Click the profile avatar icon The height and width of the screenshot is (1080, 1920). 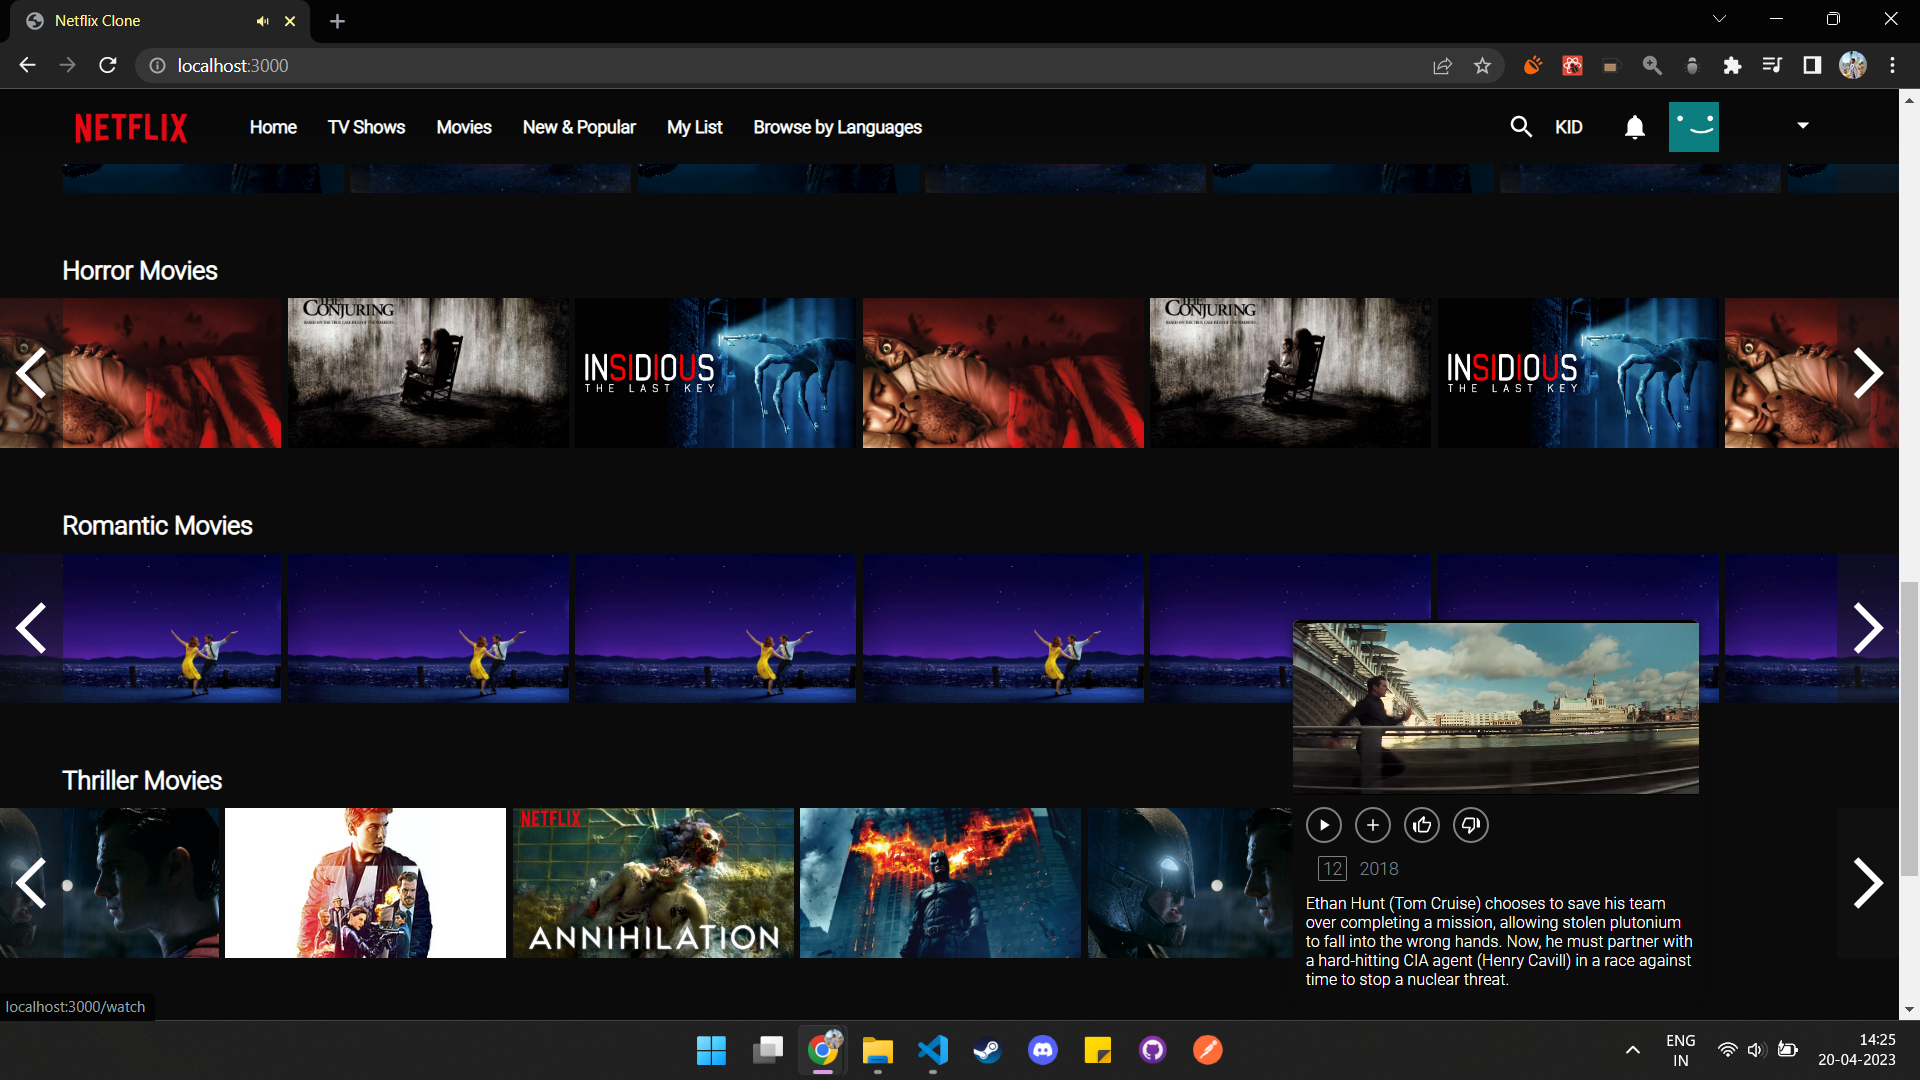point(1693,126)
